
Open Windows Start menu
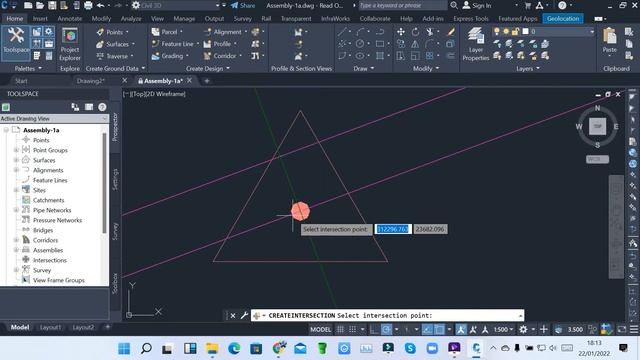[124, 348]
